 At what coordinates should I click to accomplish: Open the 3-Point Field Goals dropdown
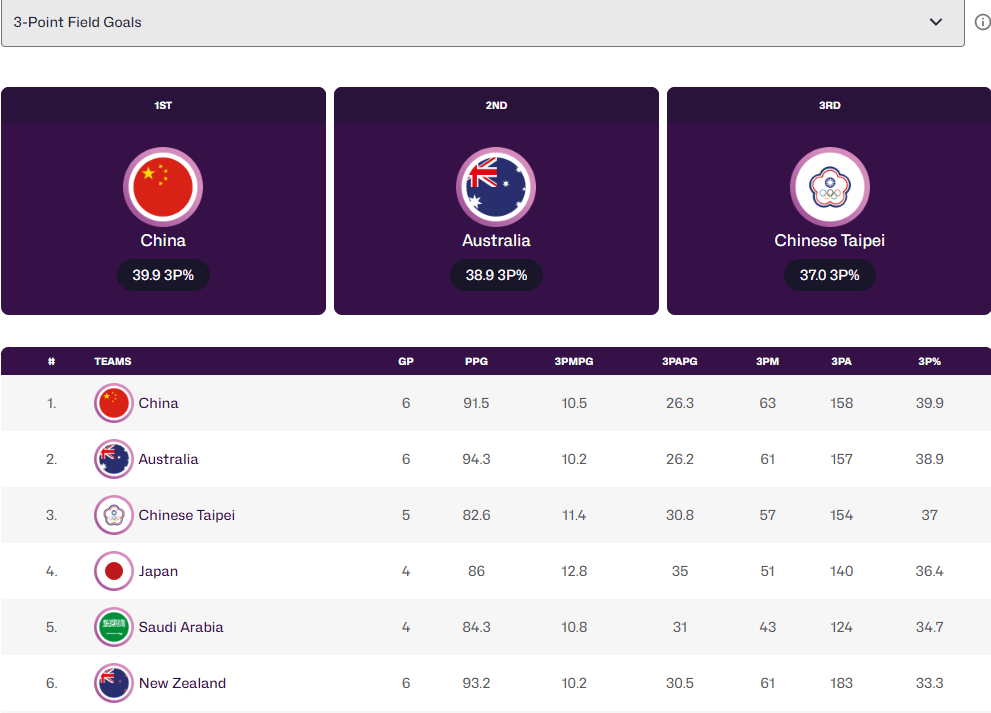[x=482, y=22]
